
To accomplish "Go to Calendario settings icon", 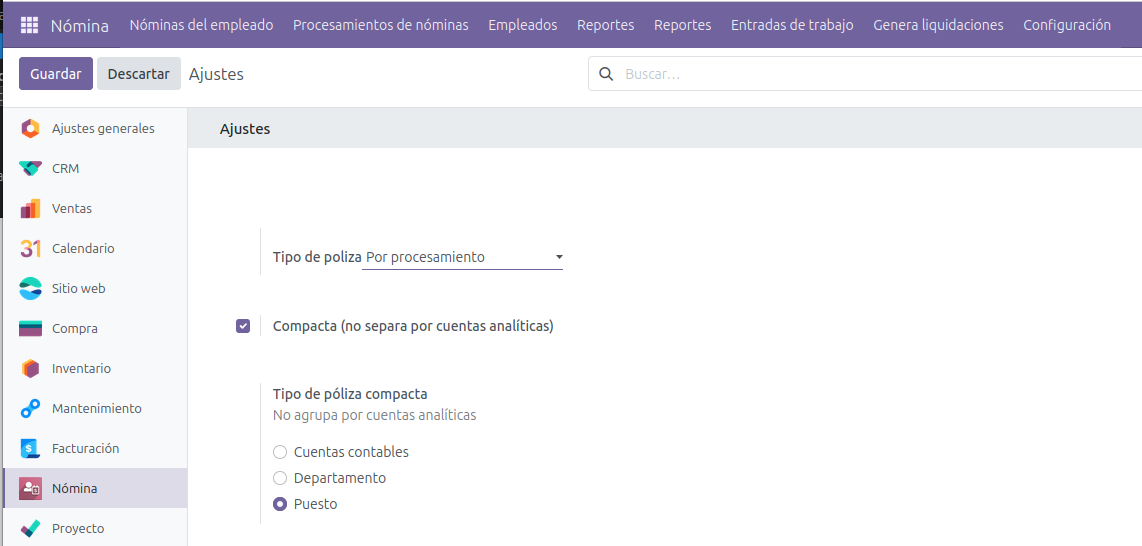I will (31, 248).
